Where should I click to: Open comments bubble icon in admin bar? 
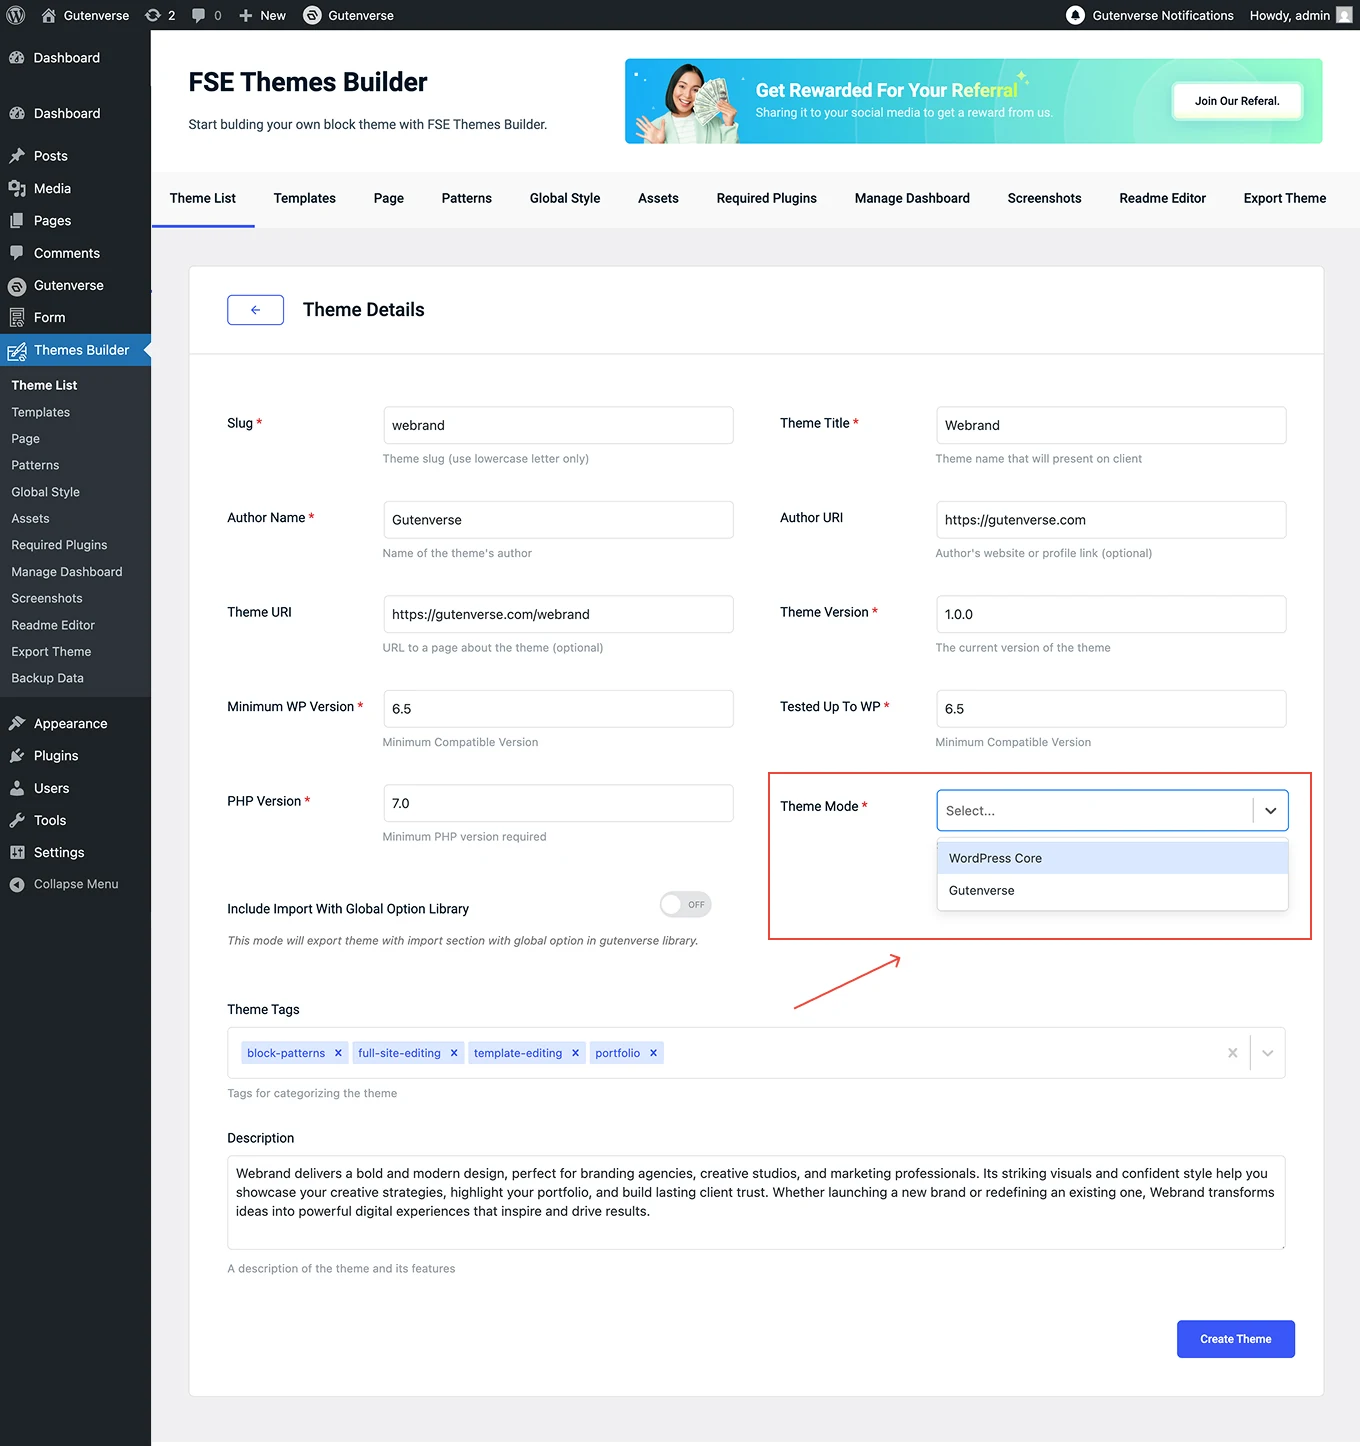tap(199, 15)
